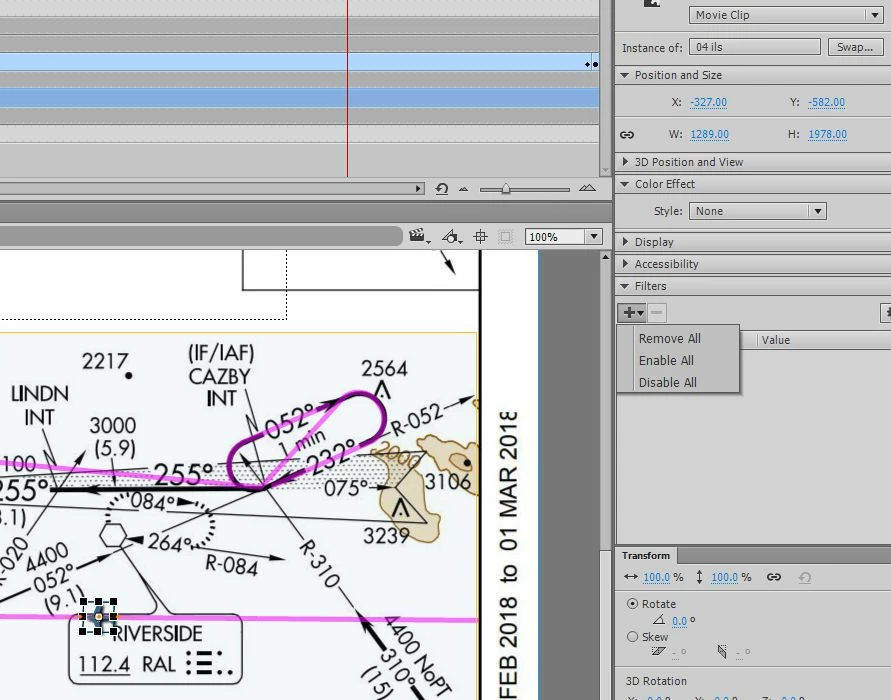Viewport: 891px width, 700px height.
Task: Collapse the Color Effect section
Action: (x=624, y=184)
